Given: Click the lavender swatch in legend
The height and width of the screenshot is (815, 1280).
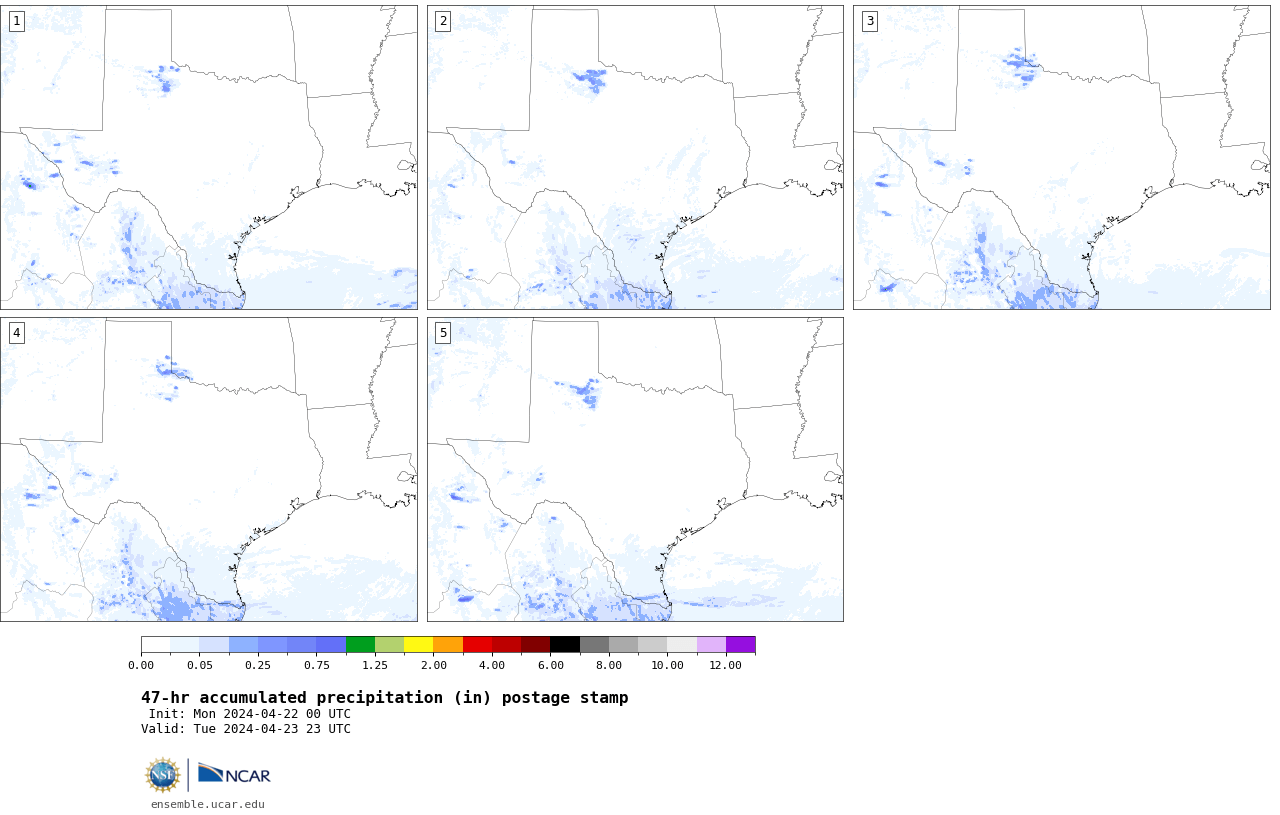Looking at the screenshot, I should click(x=711, y=645).
